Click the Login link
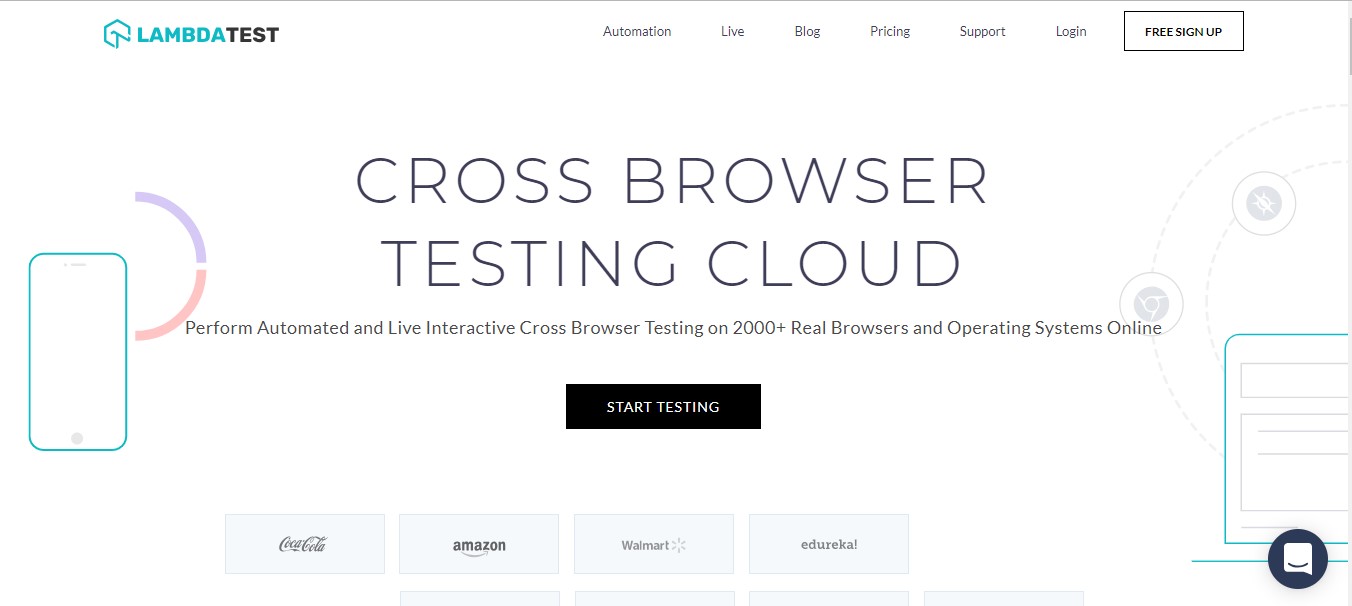 pos(1070,31)
